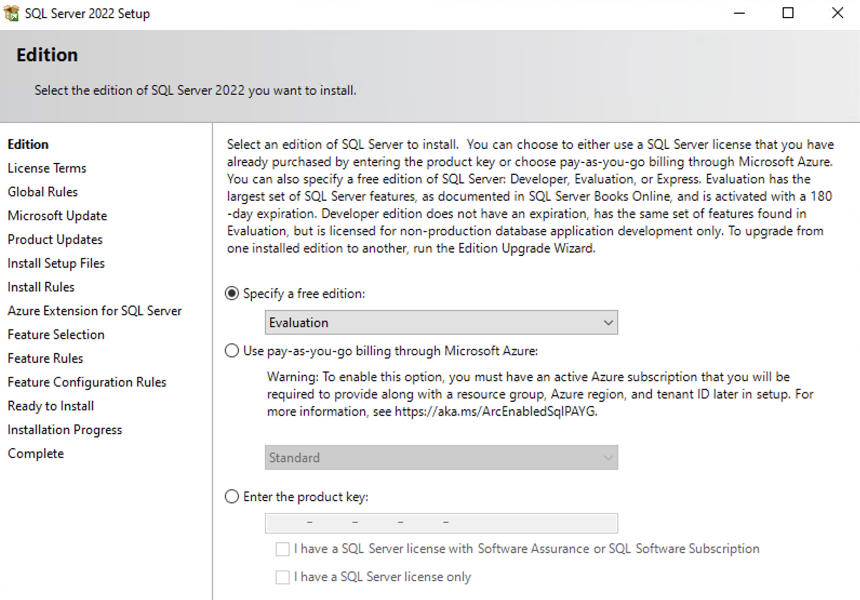Select Ready to Install step
The width and height of the screenshot is (860, 600).
[50, 406]
